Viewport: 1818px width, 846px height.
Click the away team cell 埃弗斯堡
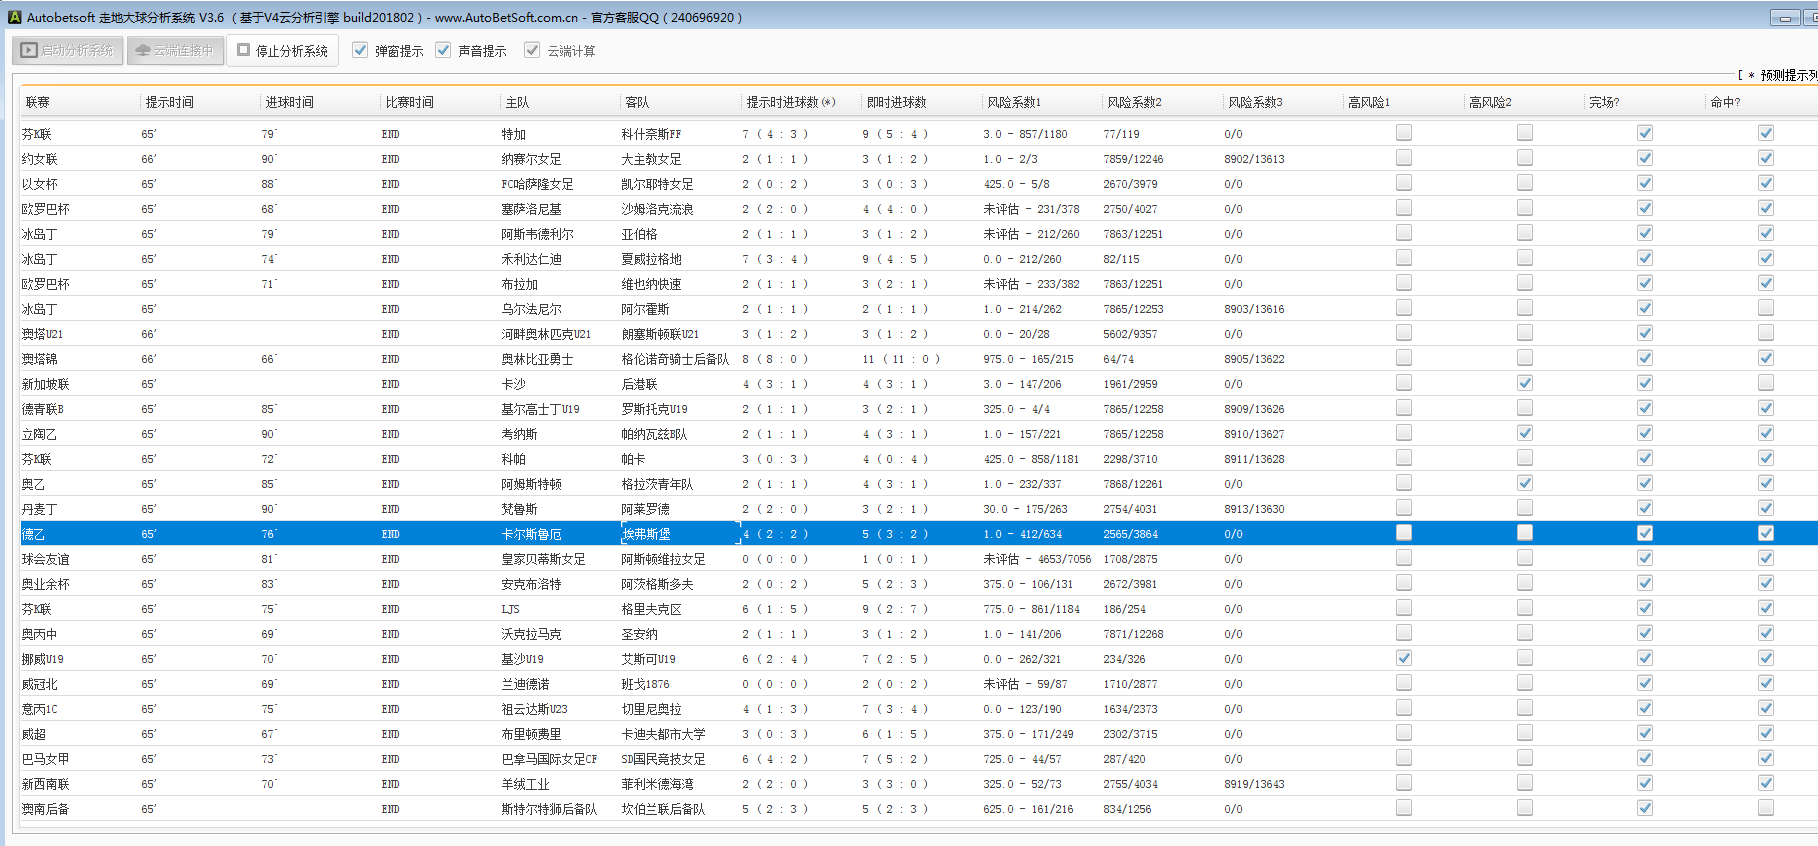pyautogui.click(x=646, y=534)
